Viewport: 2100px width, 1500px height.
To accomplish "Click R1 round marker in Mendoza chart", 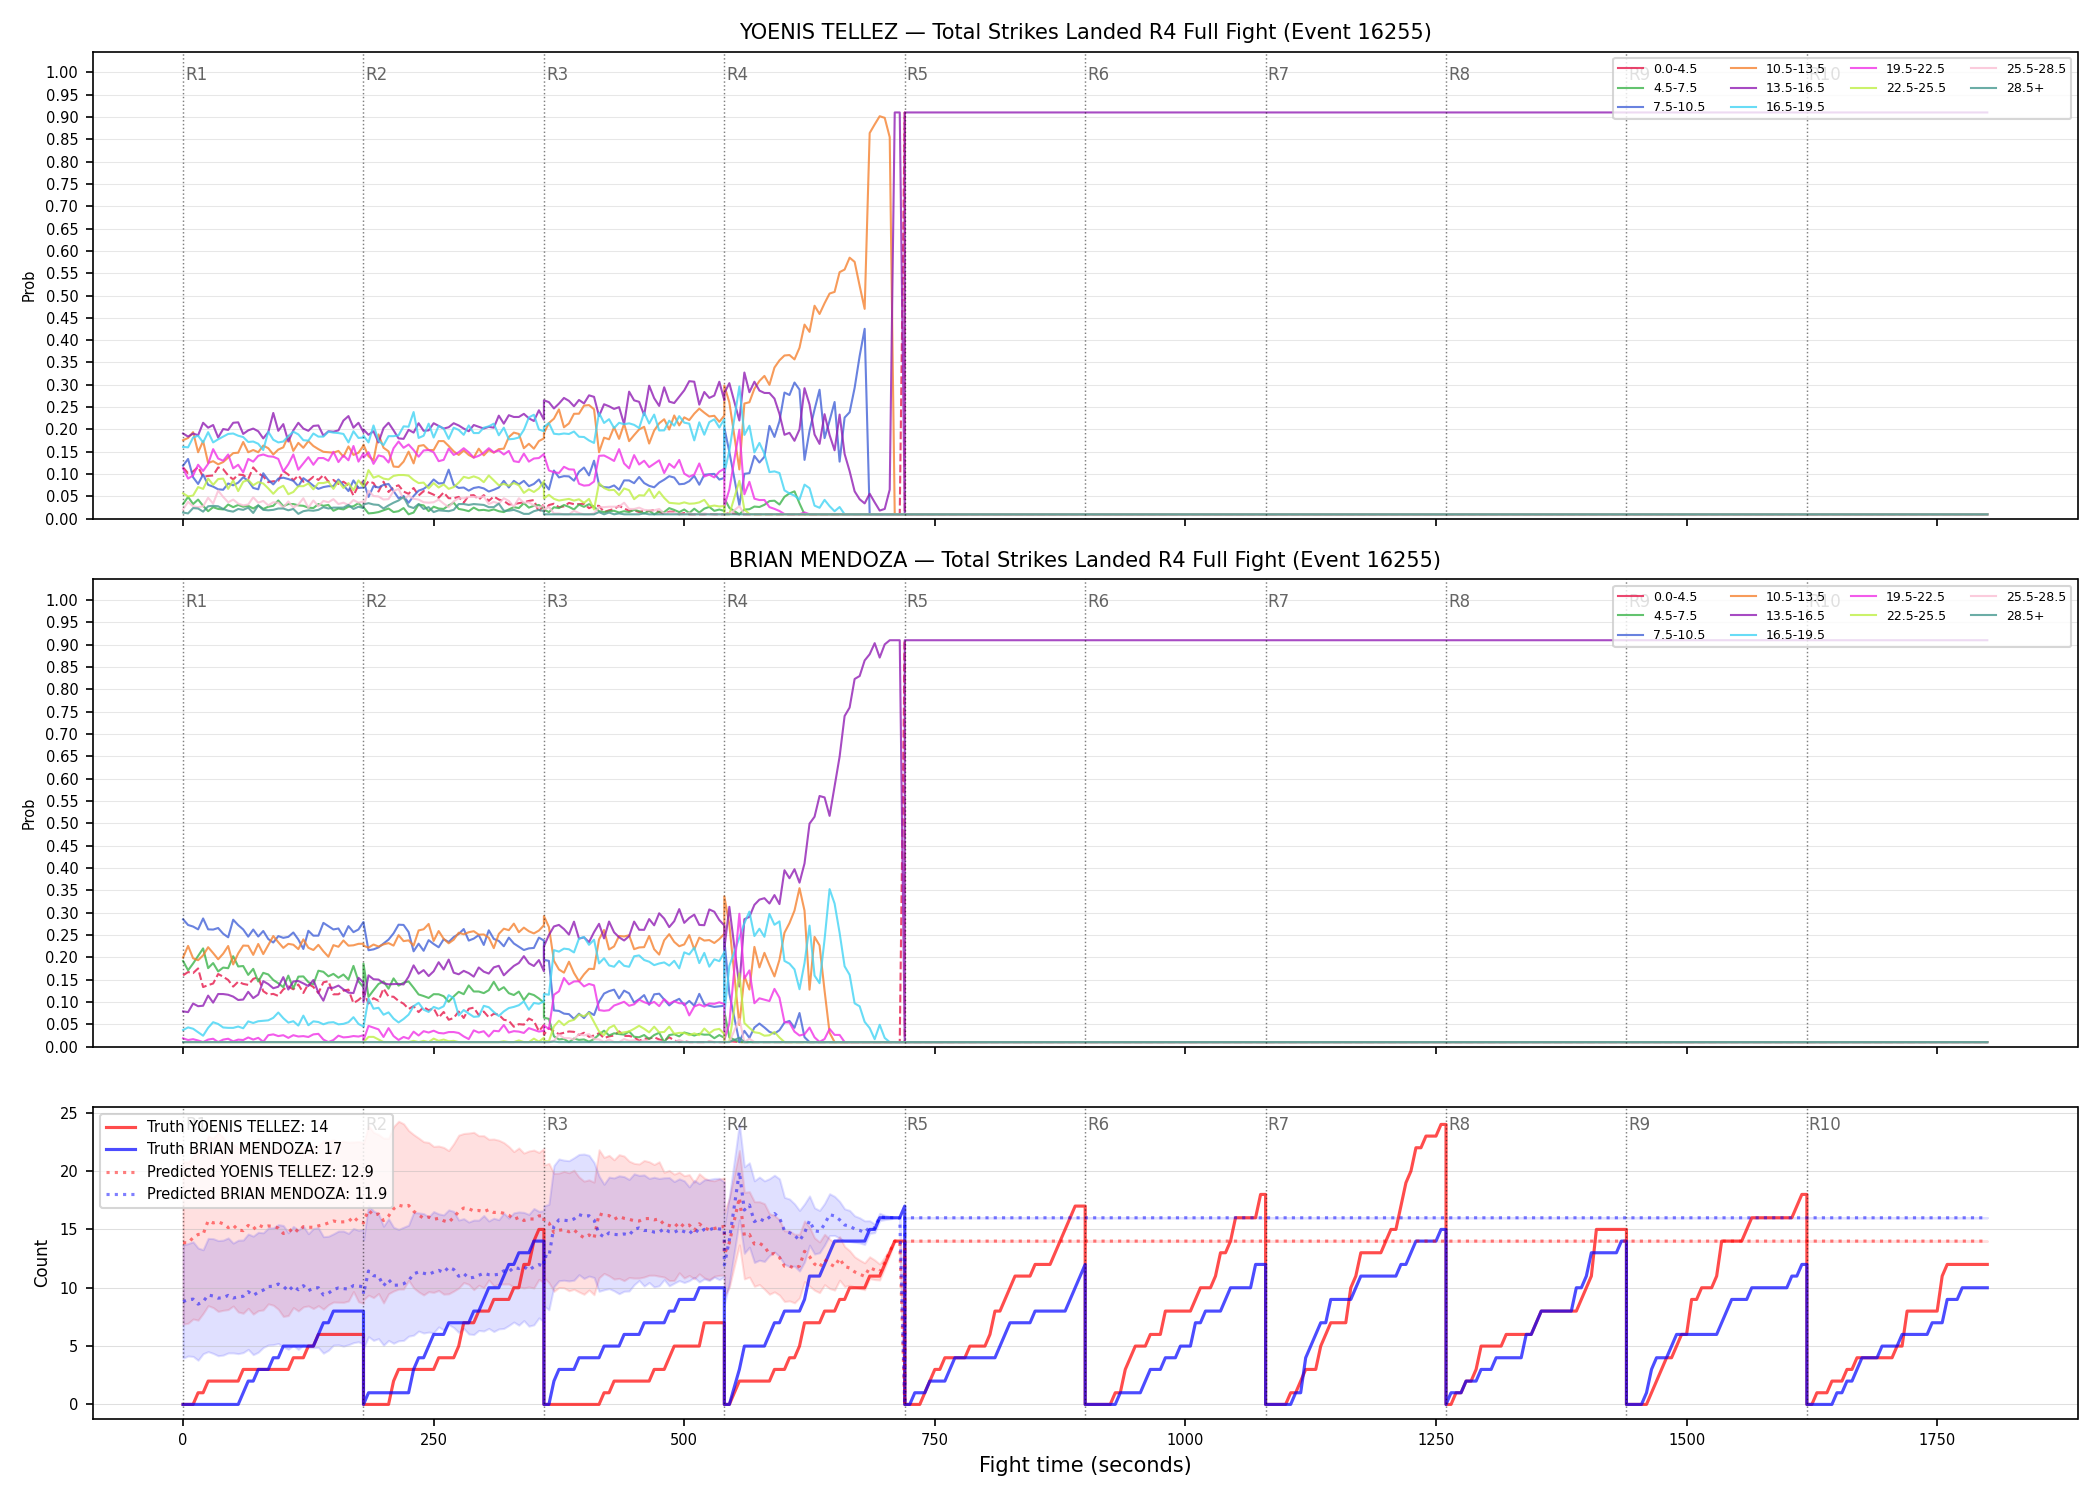I will (196, 601).
